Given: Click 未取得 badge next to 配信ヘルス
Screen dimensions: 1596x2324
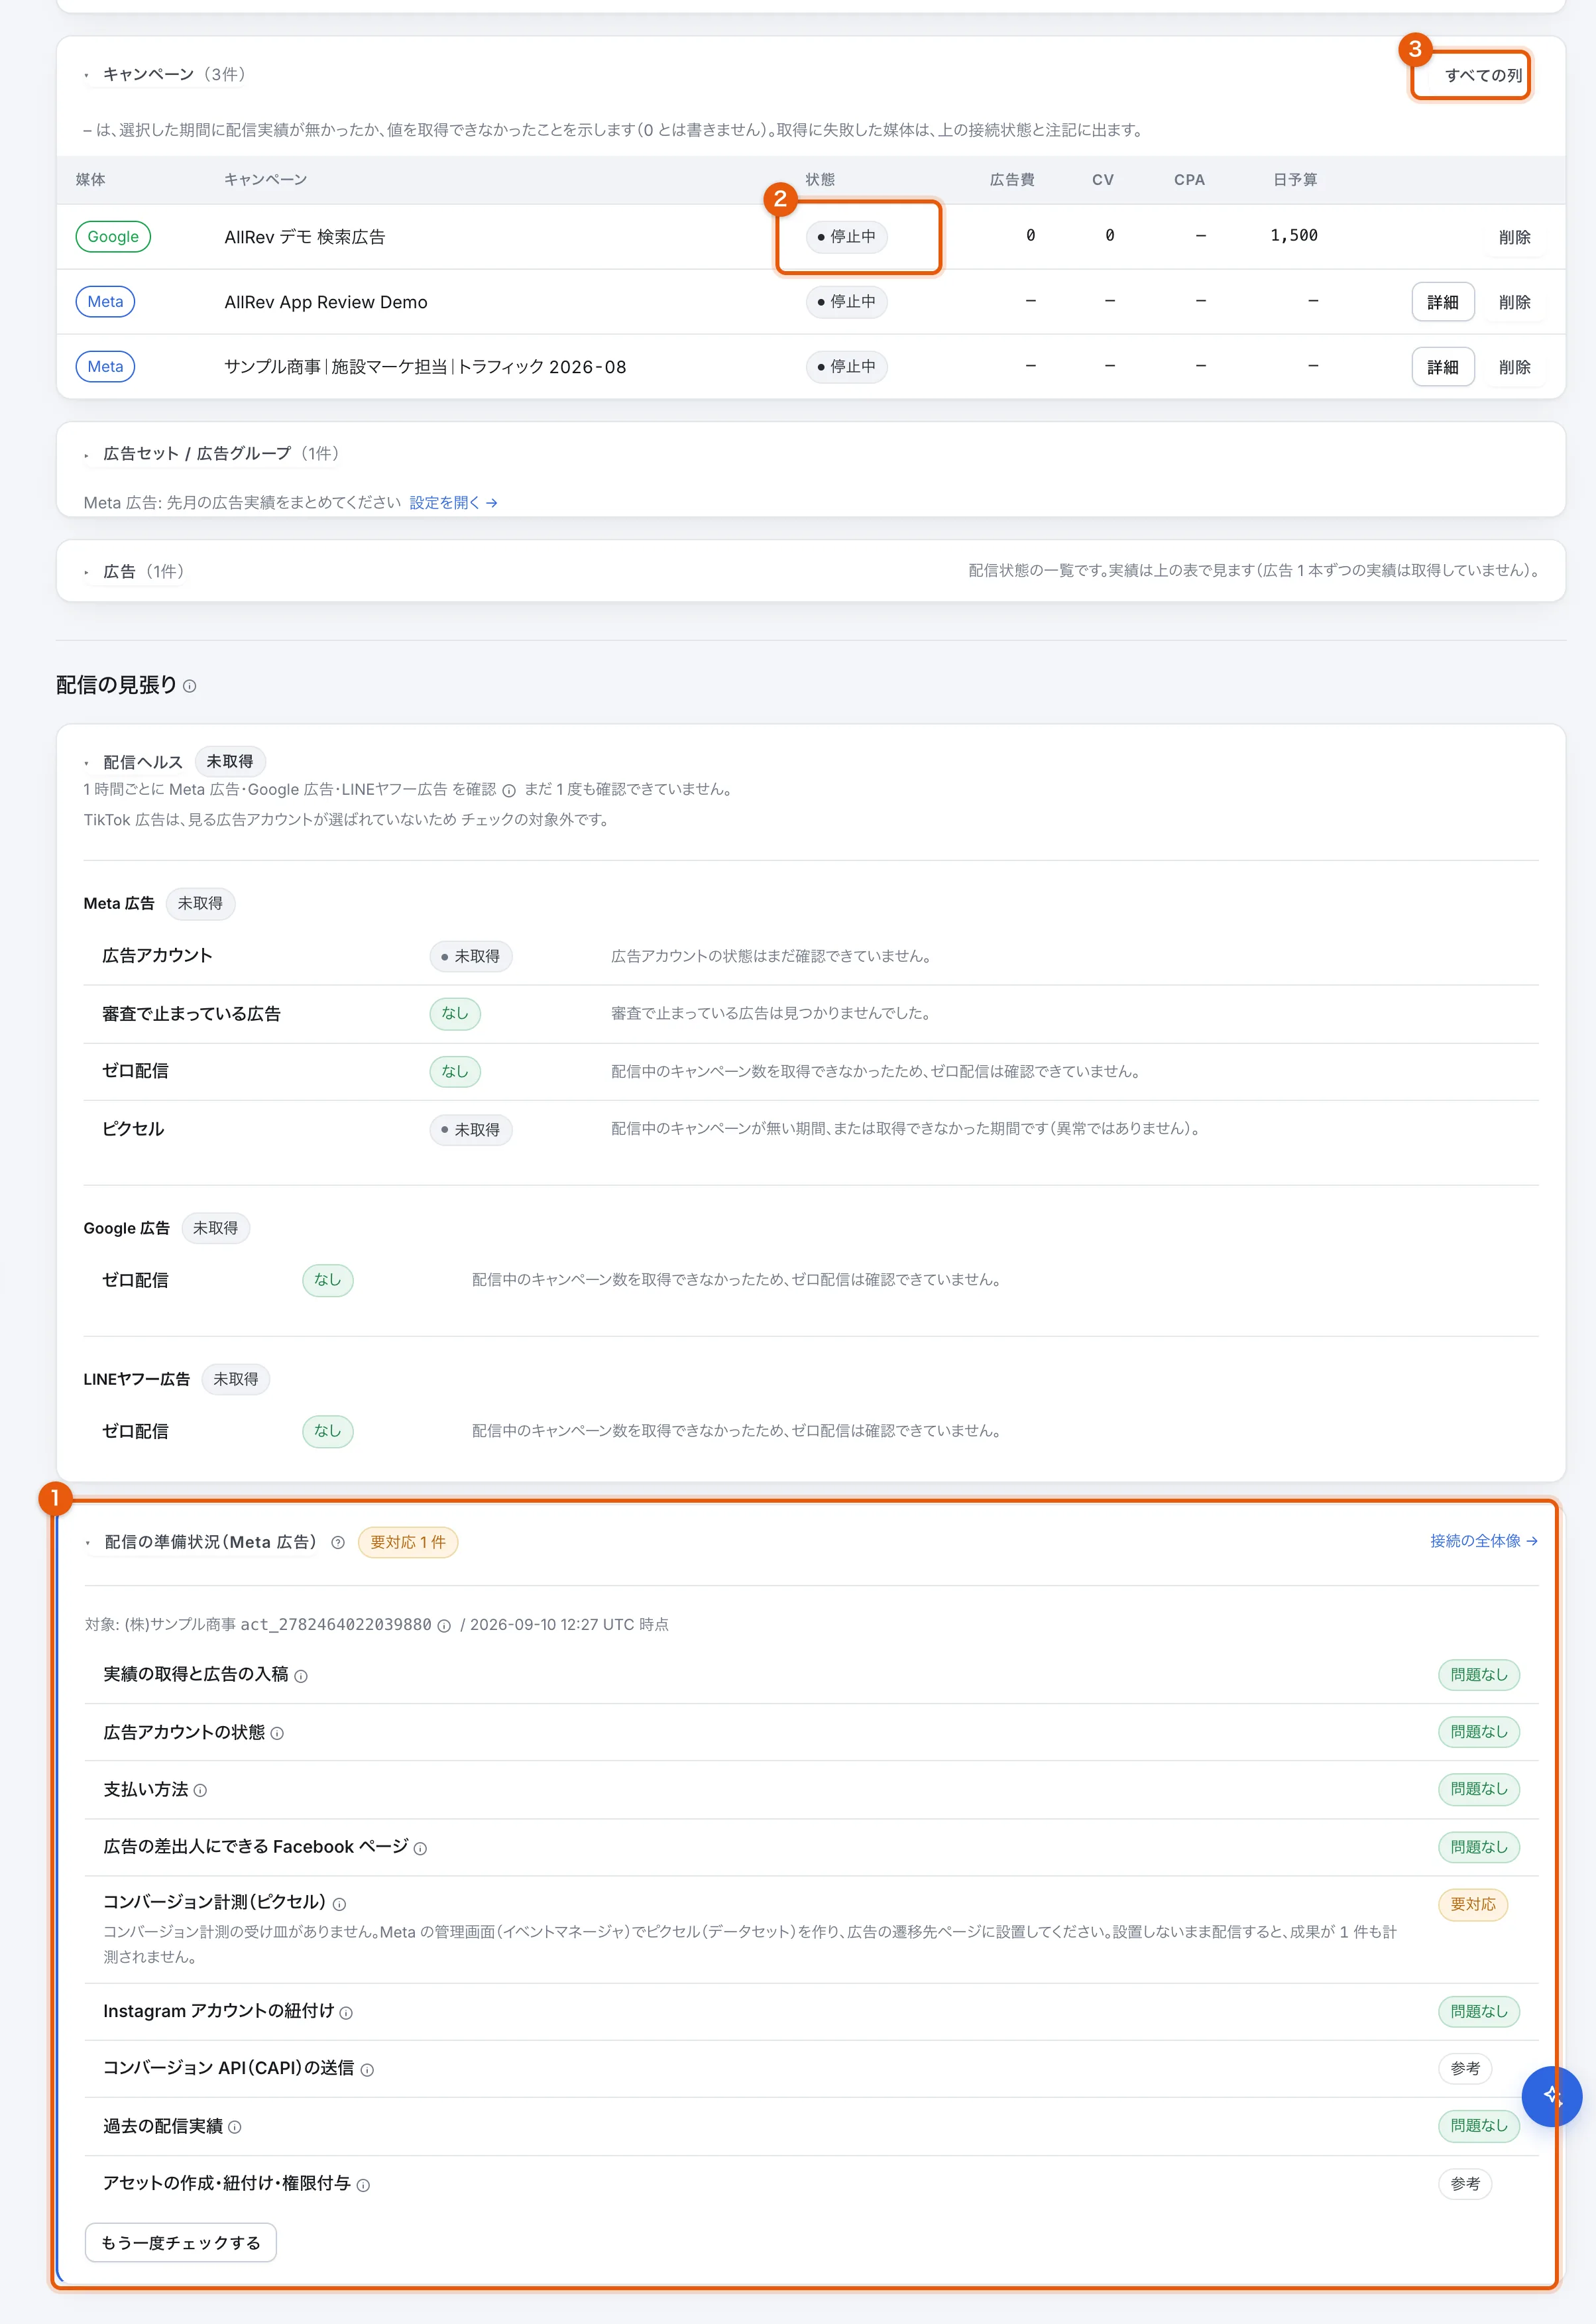Looking at the screenshot, I should (x=229, y=761).
